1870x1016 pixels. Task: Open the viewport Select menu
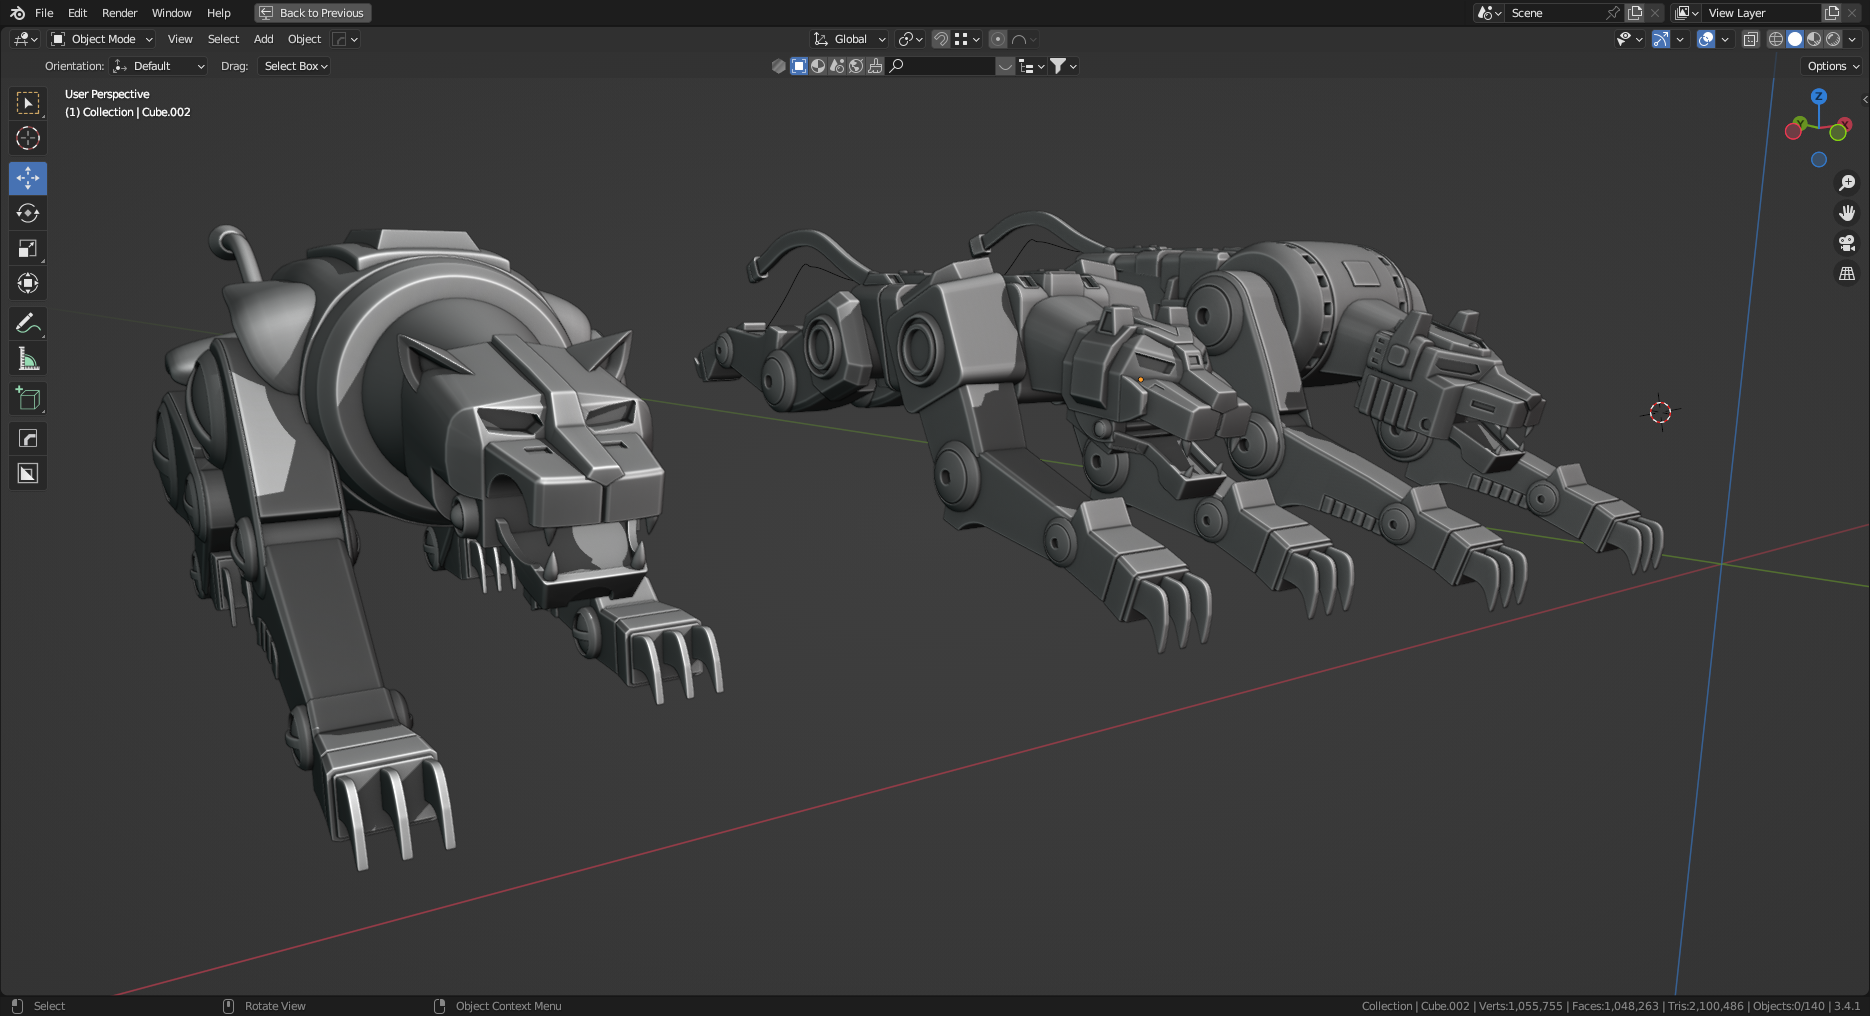pos(223,39)
